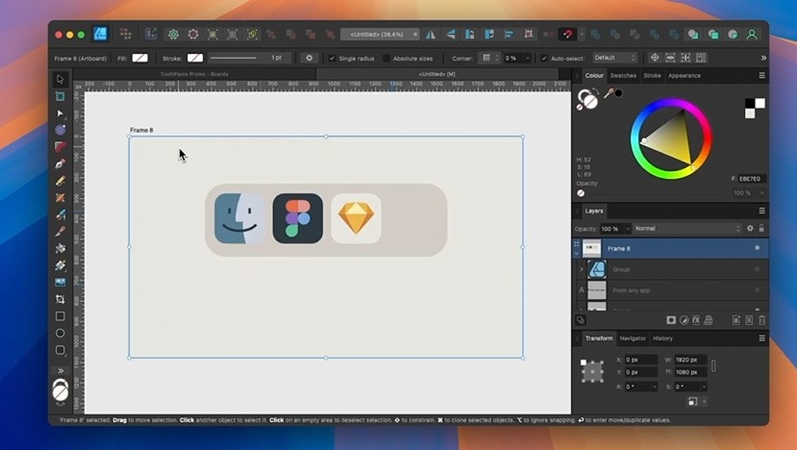This screenshot has height=450, width=797.
Task: Select the Ellipse shape tool
Action: click(60, 333)
